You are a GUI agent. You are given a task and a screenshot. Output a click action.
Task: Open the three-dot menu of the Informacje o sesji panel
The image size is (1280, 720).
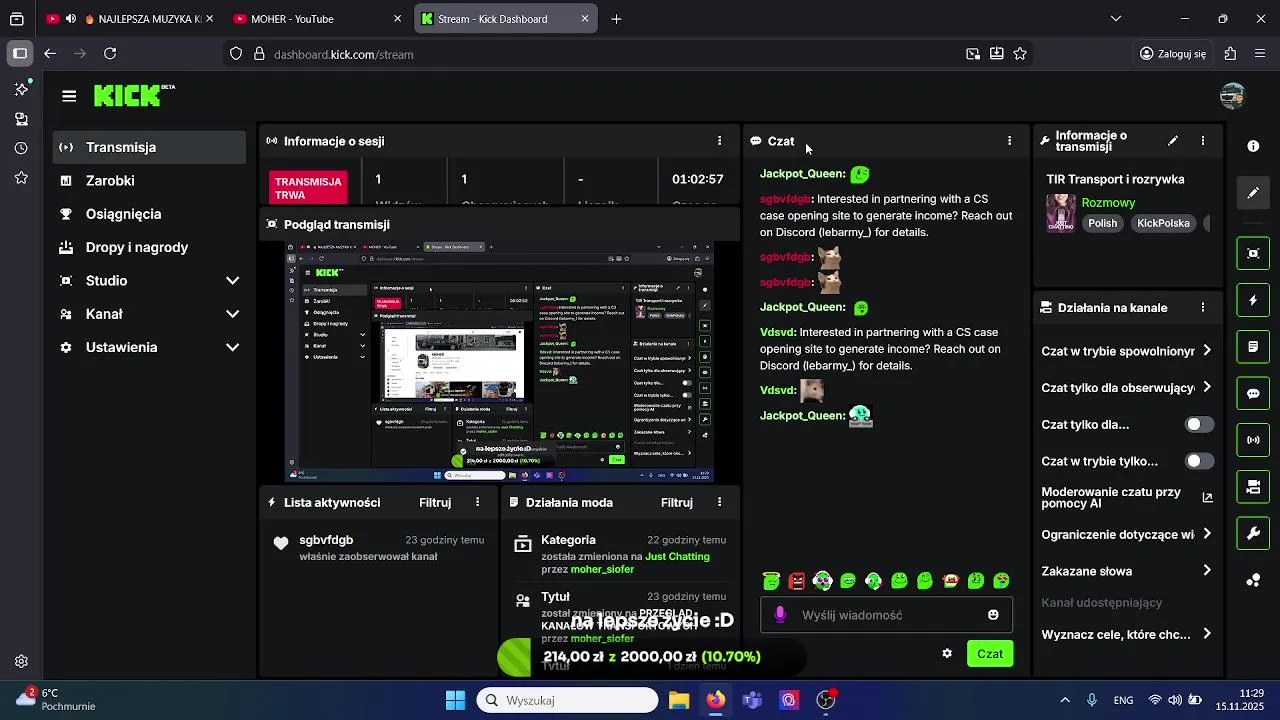click(719, 141)
